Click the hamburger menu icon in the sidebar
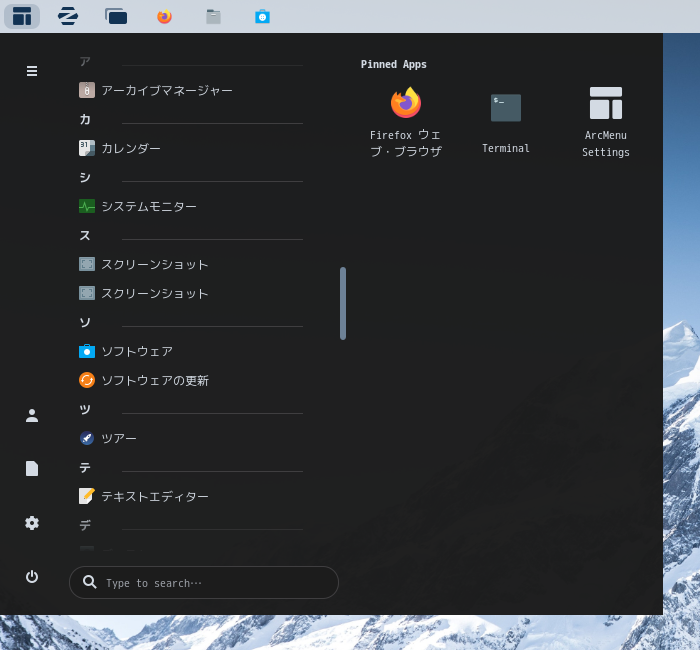Image resolution: width=700 pixels, height=650 pixels. [x=32, y=71]
